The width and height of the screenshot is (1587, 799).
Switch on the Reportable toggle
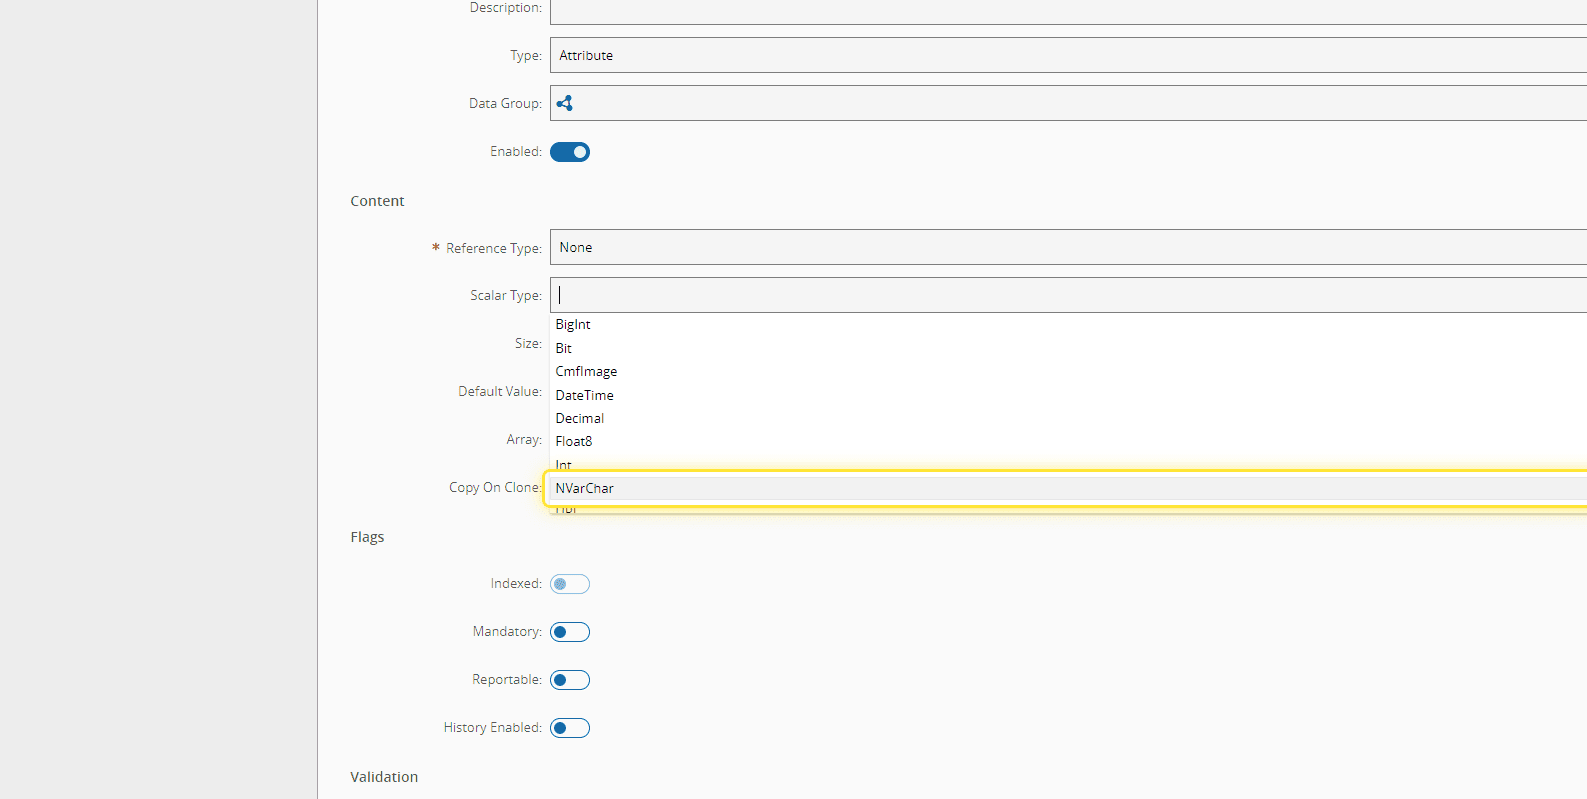(570, 680)
